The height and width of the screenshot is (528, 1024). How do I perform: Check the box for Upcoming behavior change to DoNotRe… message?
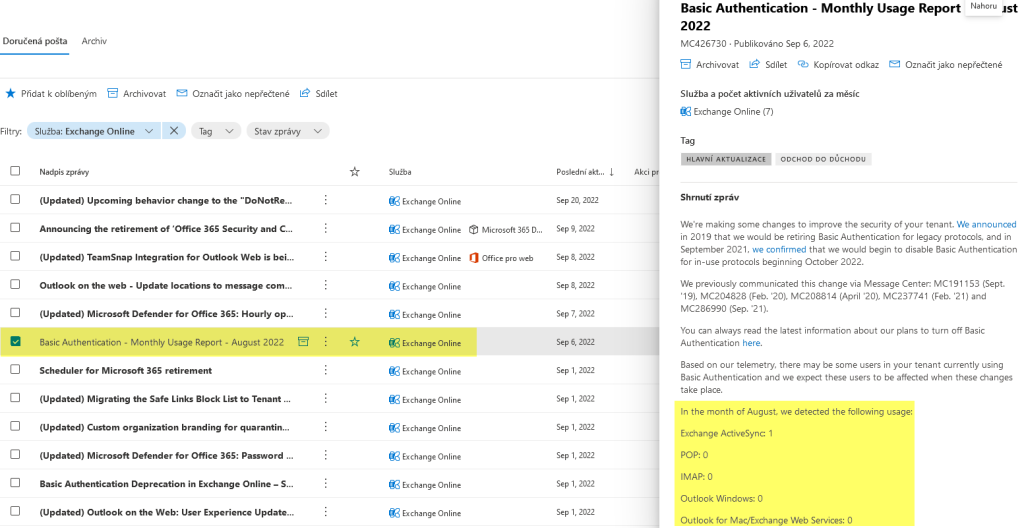pyautogui.click(x=15, y=199)
